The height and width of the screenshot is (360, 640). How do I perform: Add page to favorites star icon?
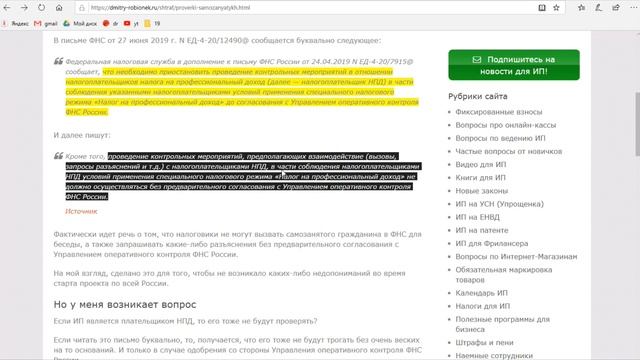(x=556, y=8)
